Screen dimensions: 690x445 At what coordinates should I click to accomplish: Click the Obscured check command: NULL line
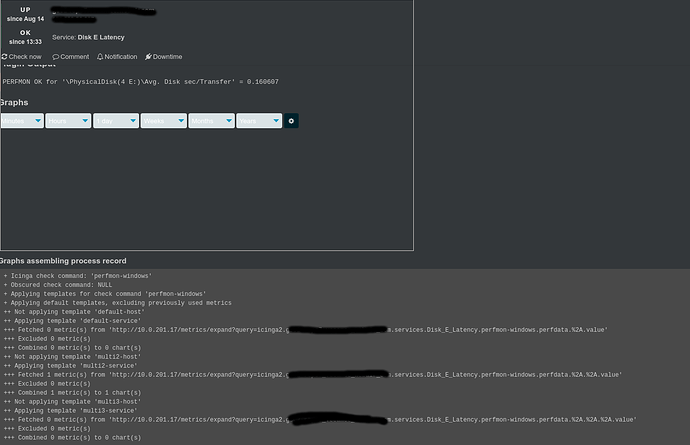(58, 285)
